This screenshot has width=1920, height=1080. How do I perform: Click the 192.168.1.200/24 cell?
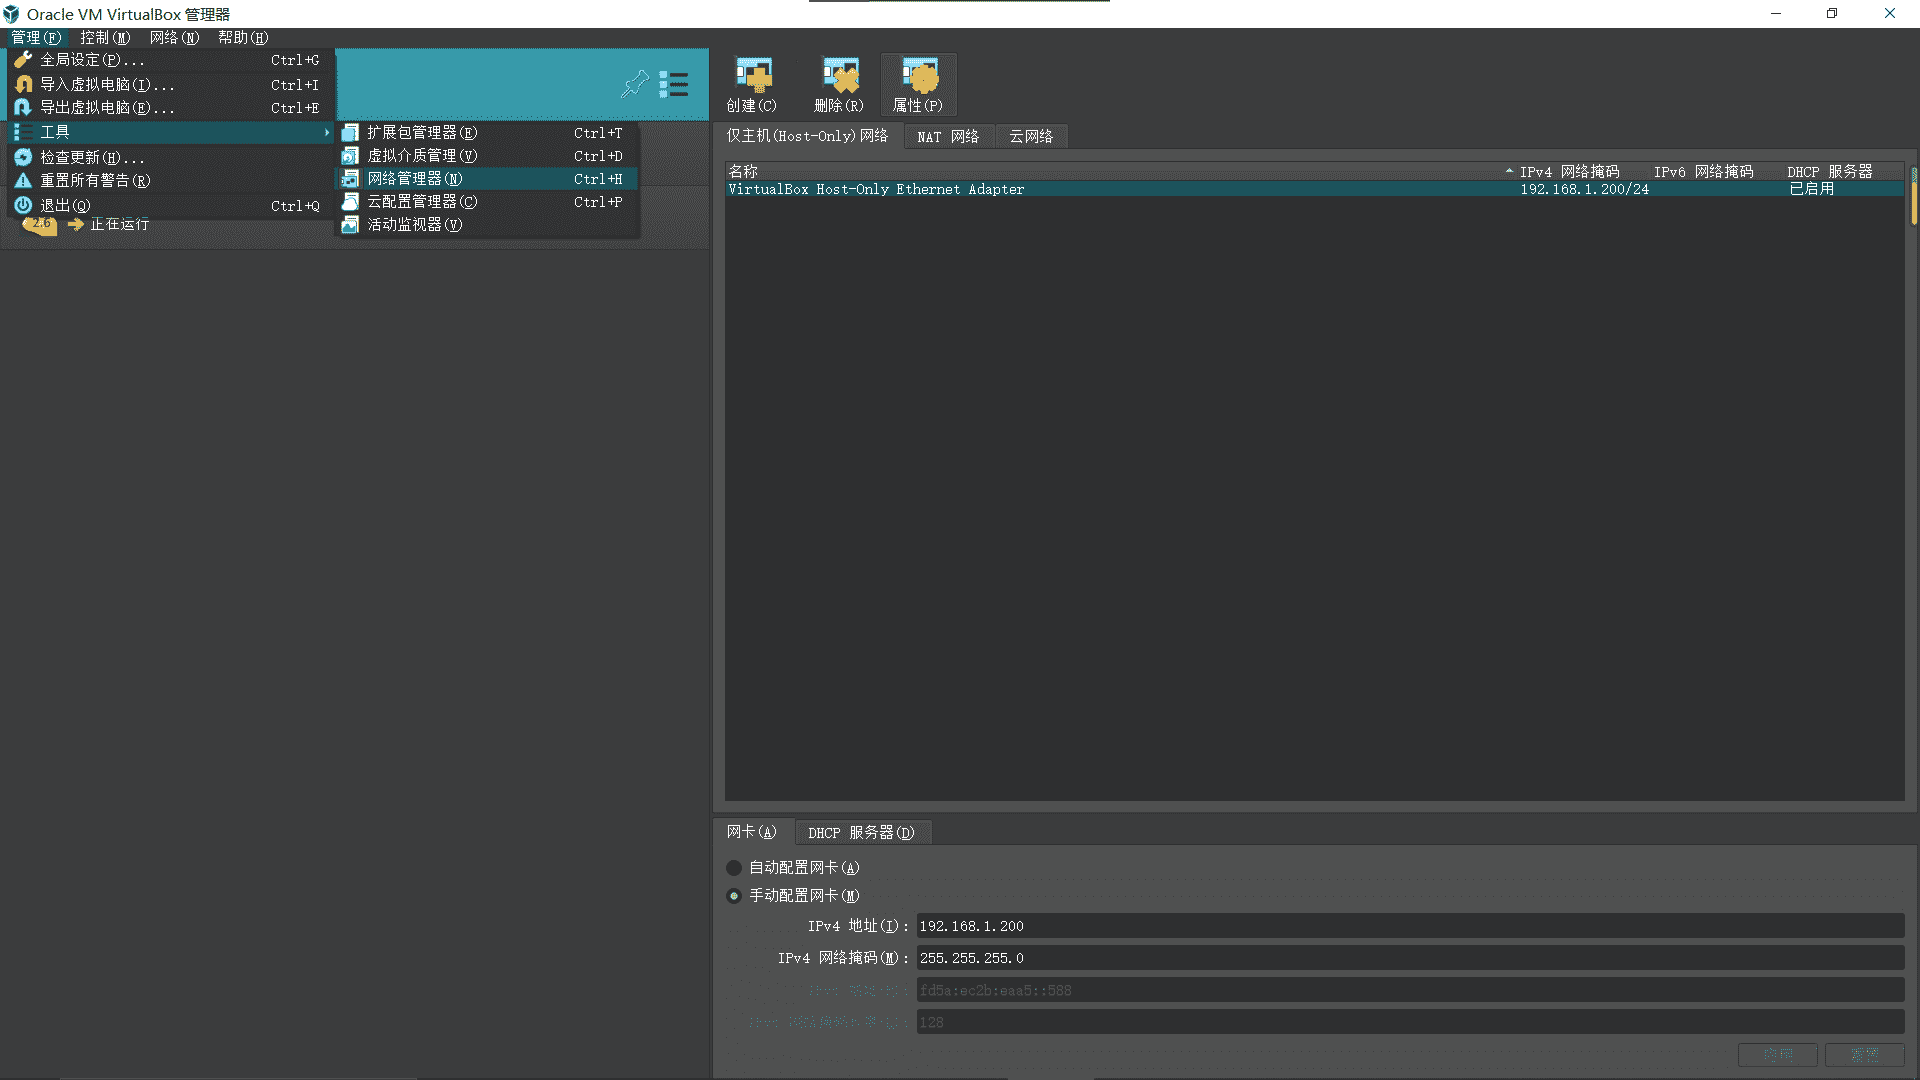(x=1584, y=189)
